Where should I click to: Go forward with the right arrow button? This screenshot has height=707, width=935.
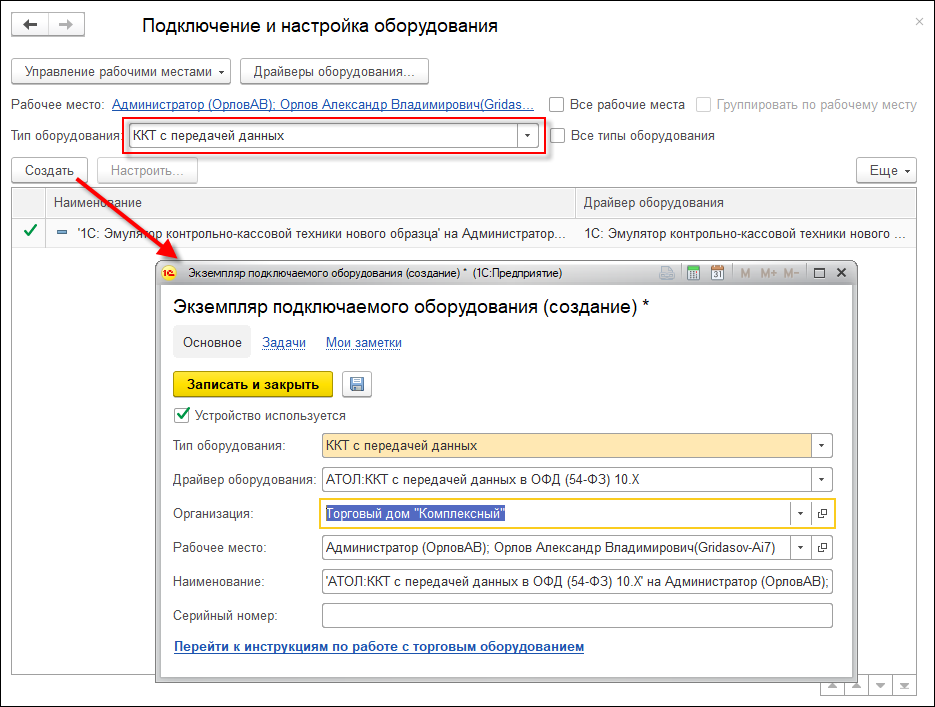66,25
